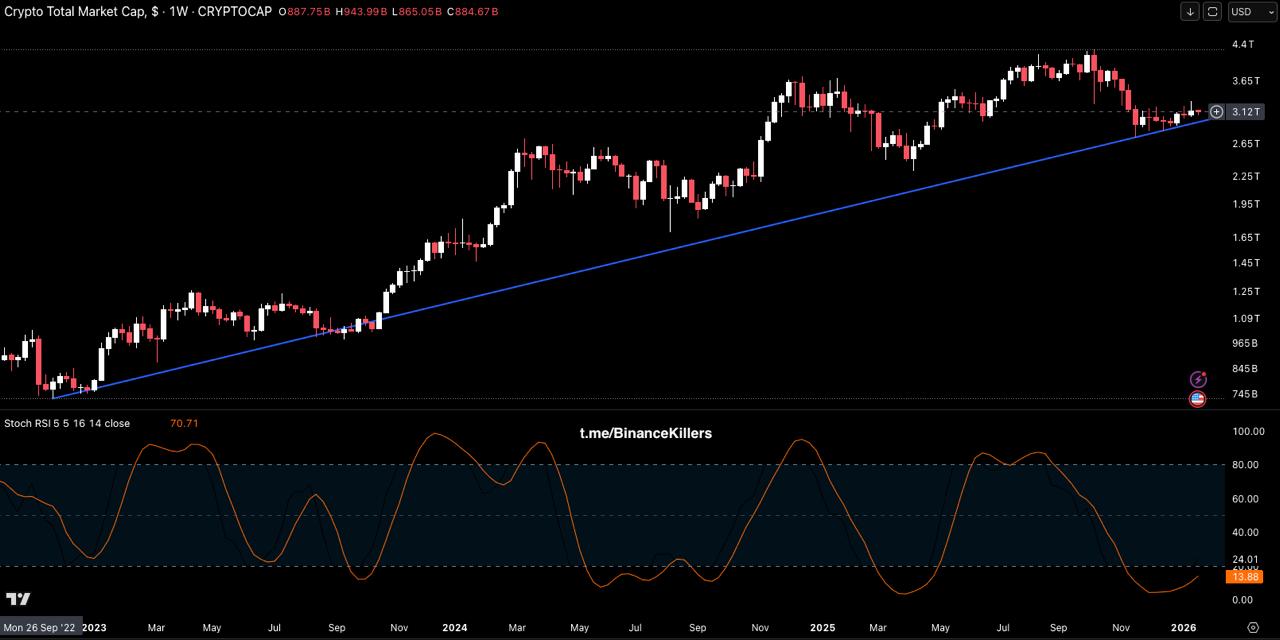
Task: Open the USD currency dropdown
Action: click(x=1247, y=12)
